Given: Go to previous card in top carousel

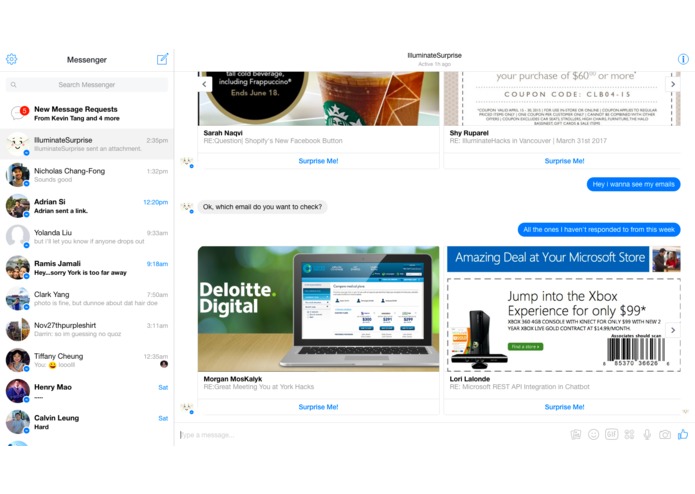Looking at the screenshot, I should click(x=204, y=84).
